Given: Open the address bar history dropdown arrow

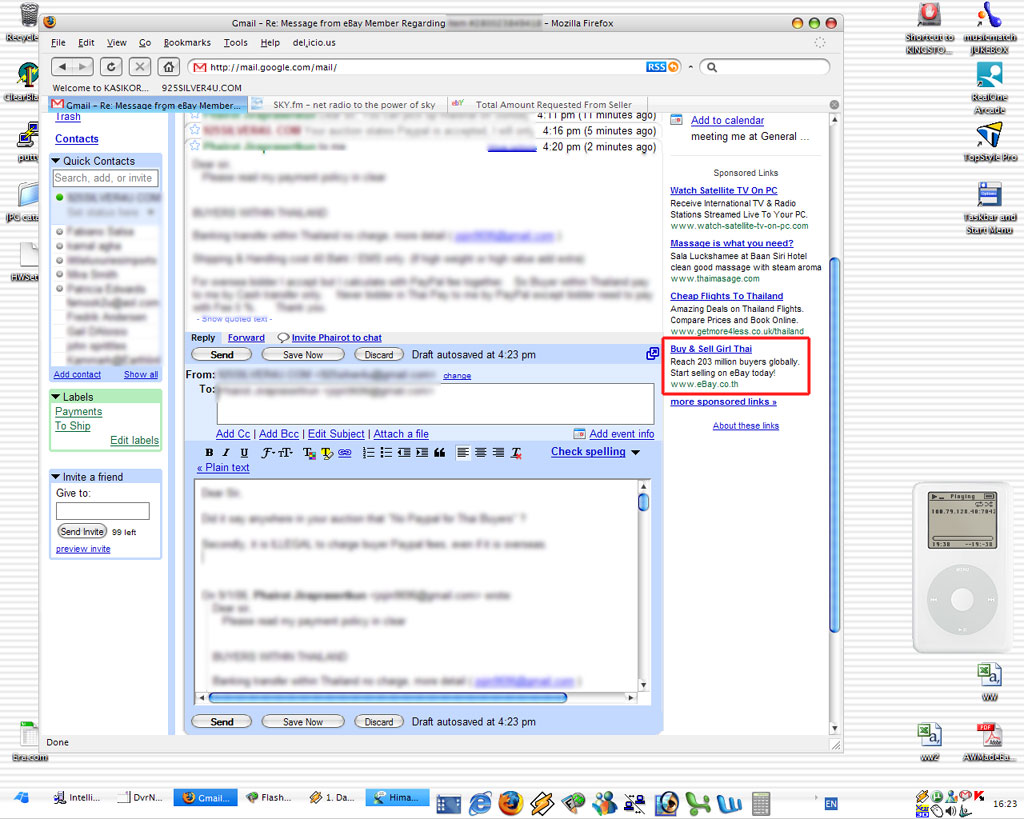Looking at the screenshot, I should point(690,67).
